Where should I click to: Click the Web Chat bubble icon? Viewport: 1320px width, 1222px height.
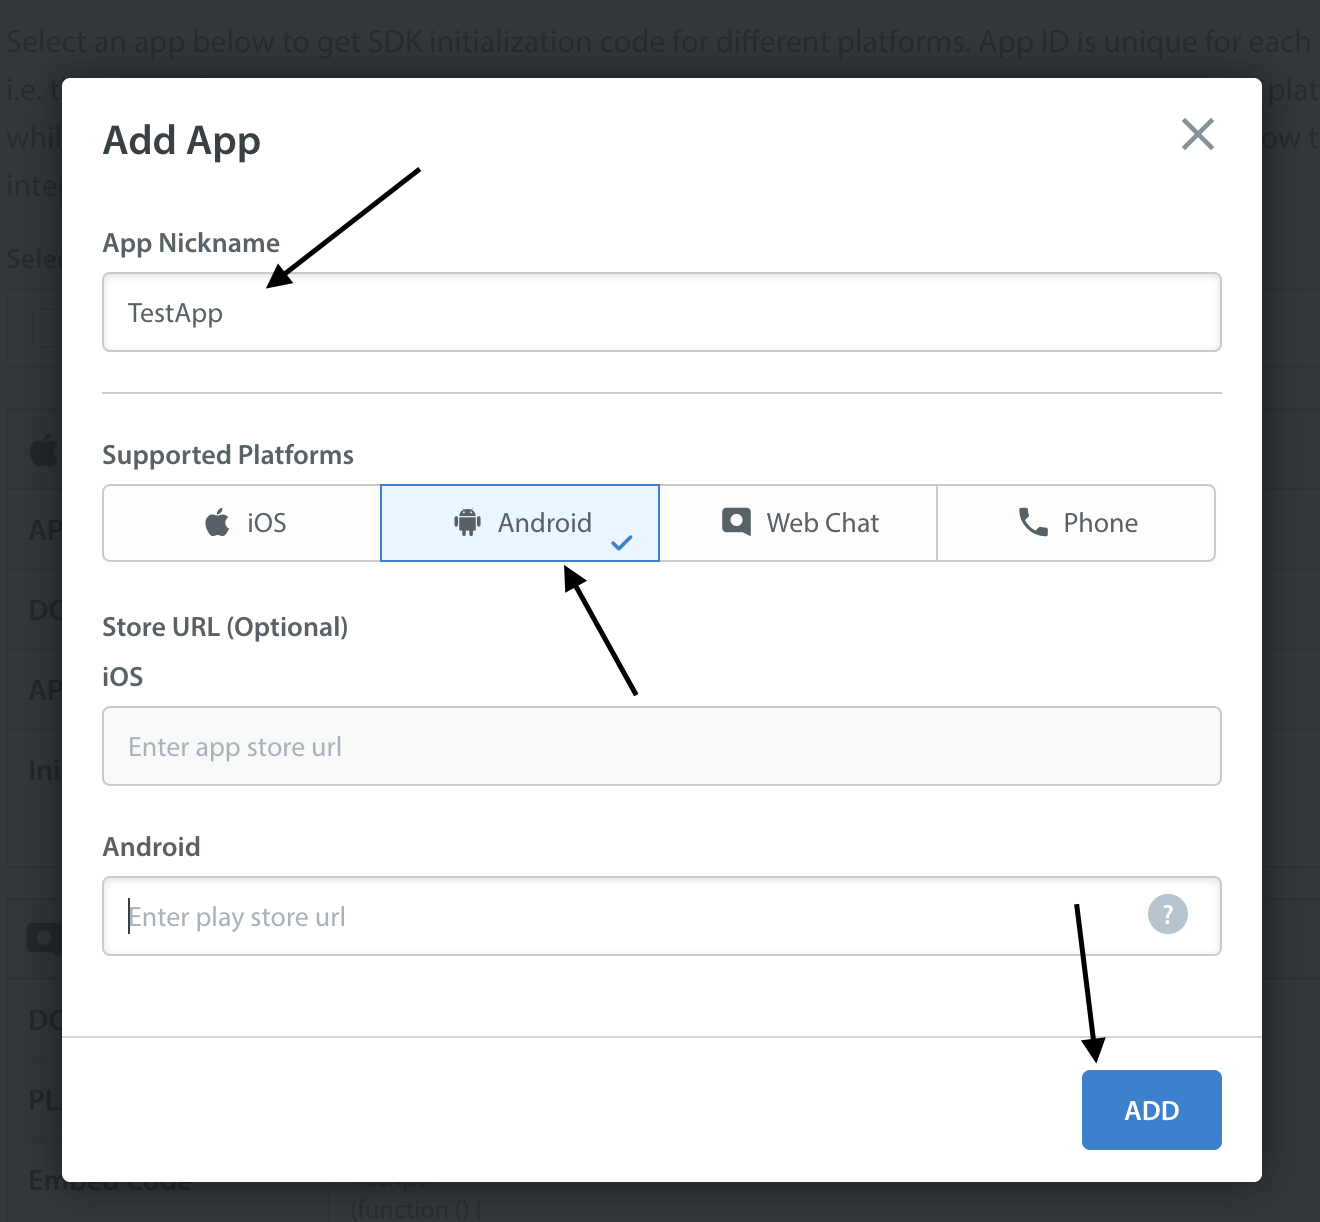coord(736,522)
